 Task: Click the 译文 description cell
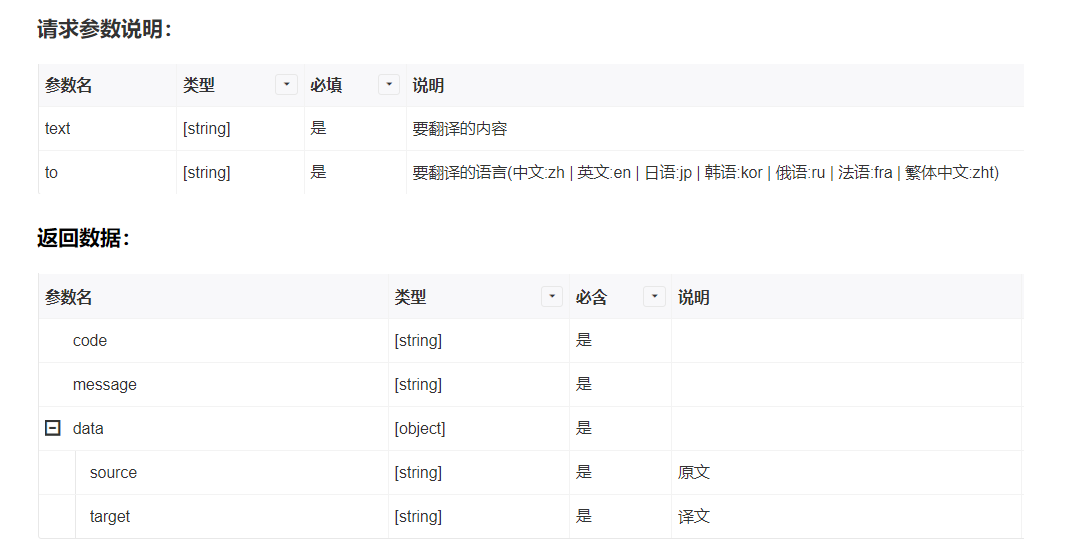pos(694,517)
